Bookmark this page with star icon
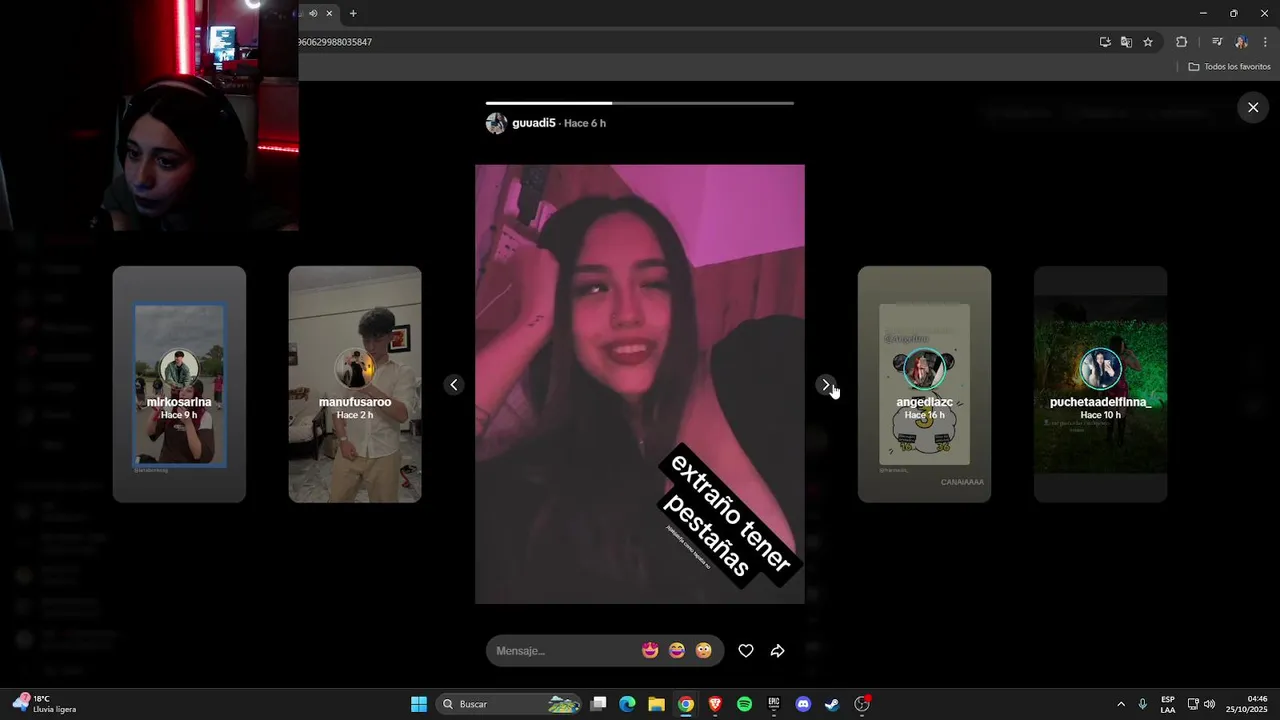Viewport: 1280px width, 720px height. 1148,42
